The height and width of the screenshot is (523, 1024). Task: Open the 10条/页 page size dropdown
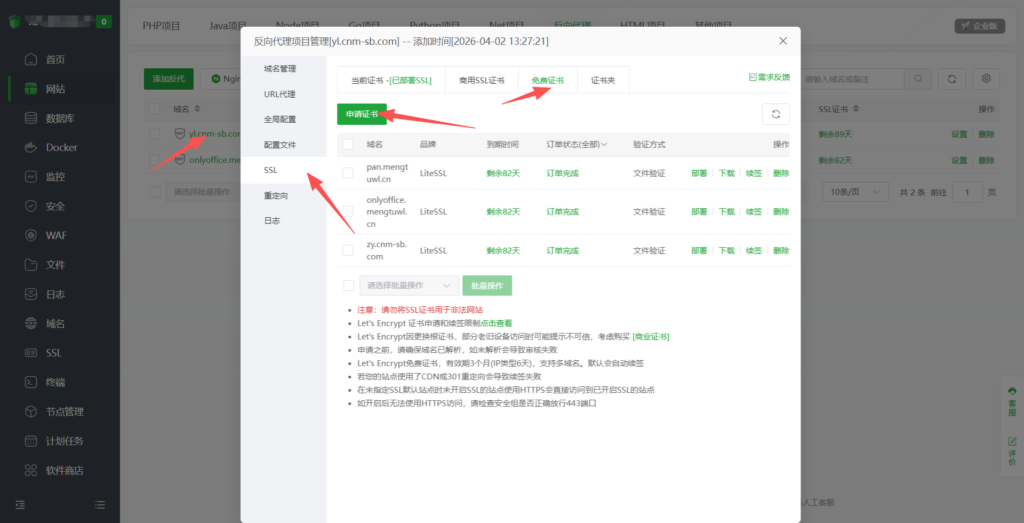coord(856,192)
